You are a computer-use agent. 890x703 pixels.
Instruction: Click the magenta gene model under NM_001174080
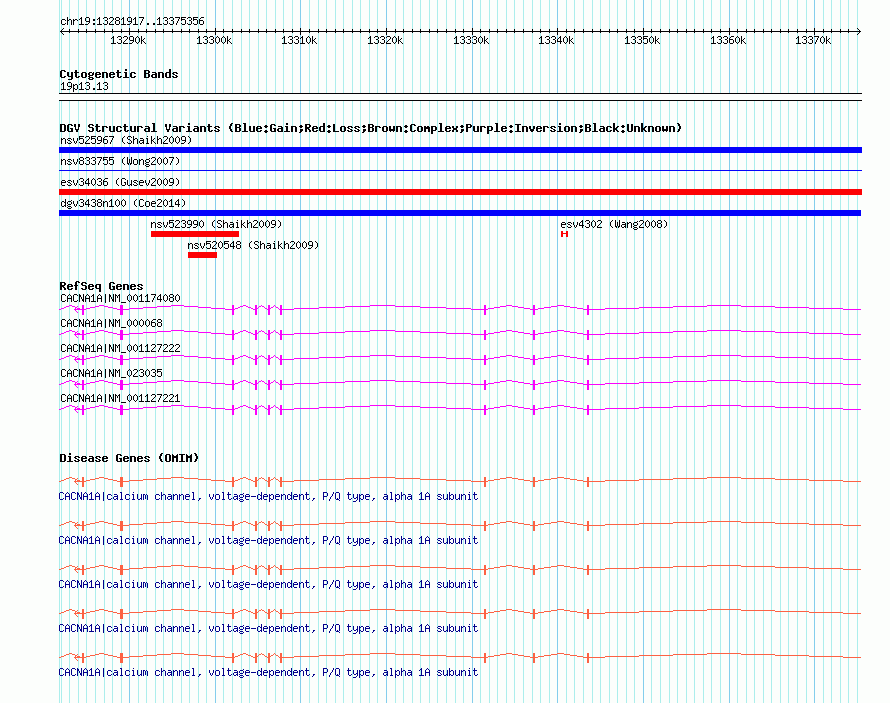pos(460,309)
